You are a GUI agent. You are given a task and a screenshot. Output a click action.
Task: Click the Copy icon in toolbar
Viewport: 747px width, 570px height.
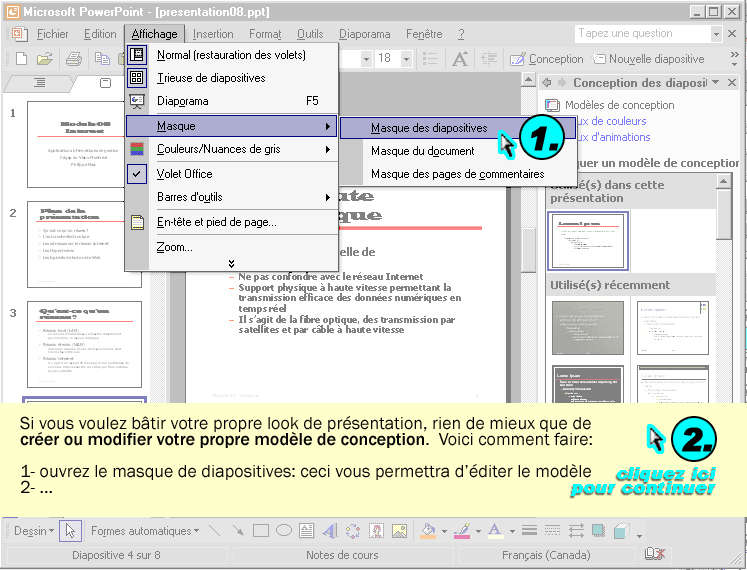point(102,59)
